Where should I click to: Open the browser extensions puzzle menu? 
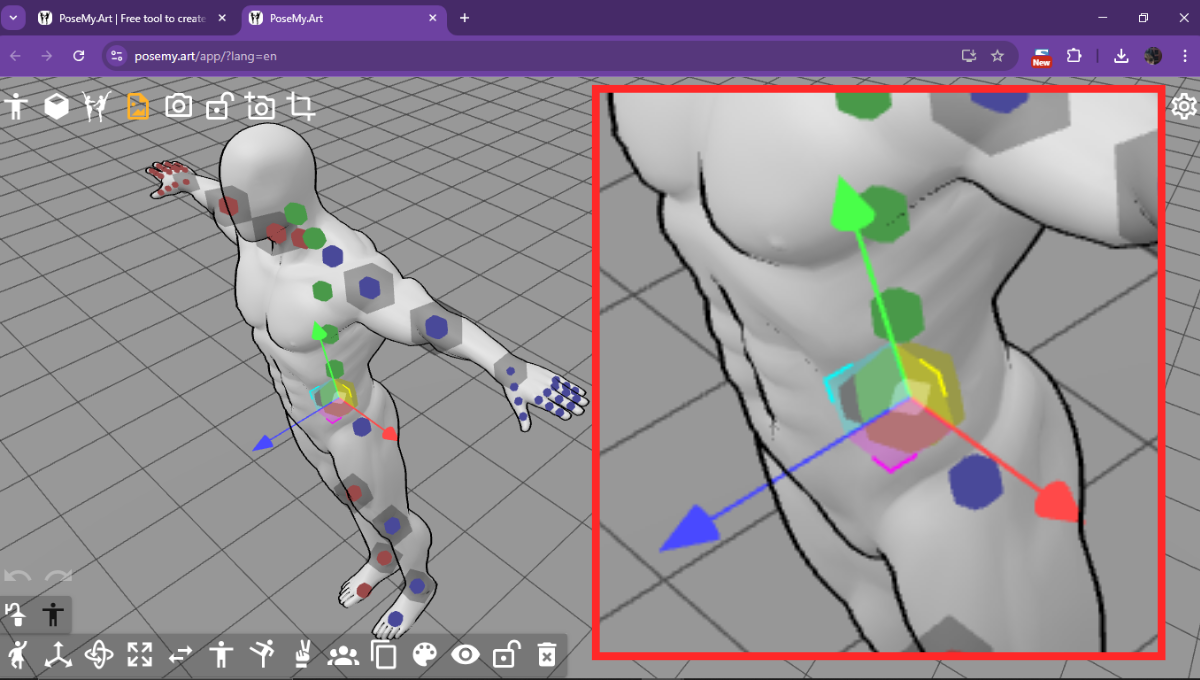tap(1075, 56)
